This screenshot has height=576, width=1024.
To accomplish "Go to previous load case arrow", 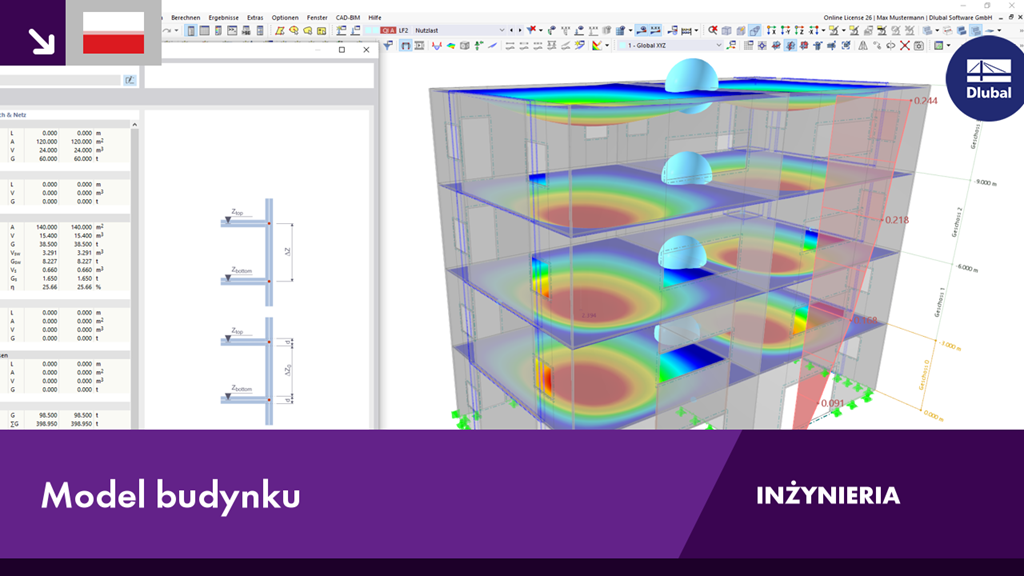I will coord(511,30).
